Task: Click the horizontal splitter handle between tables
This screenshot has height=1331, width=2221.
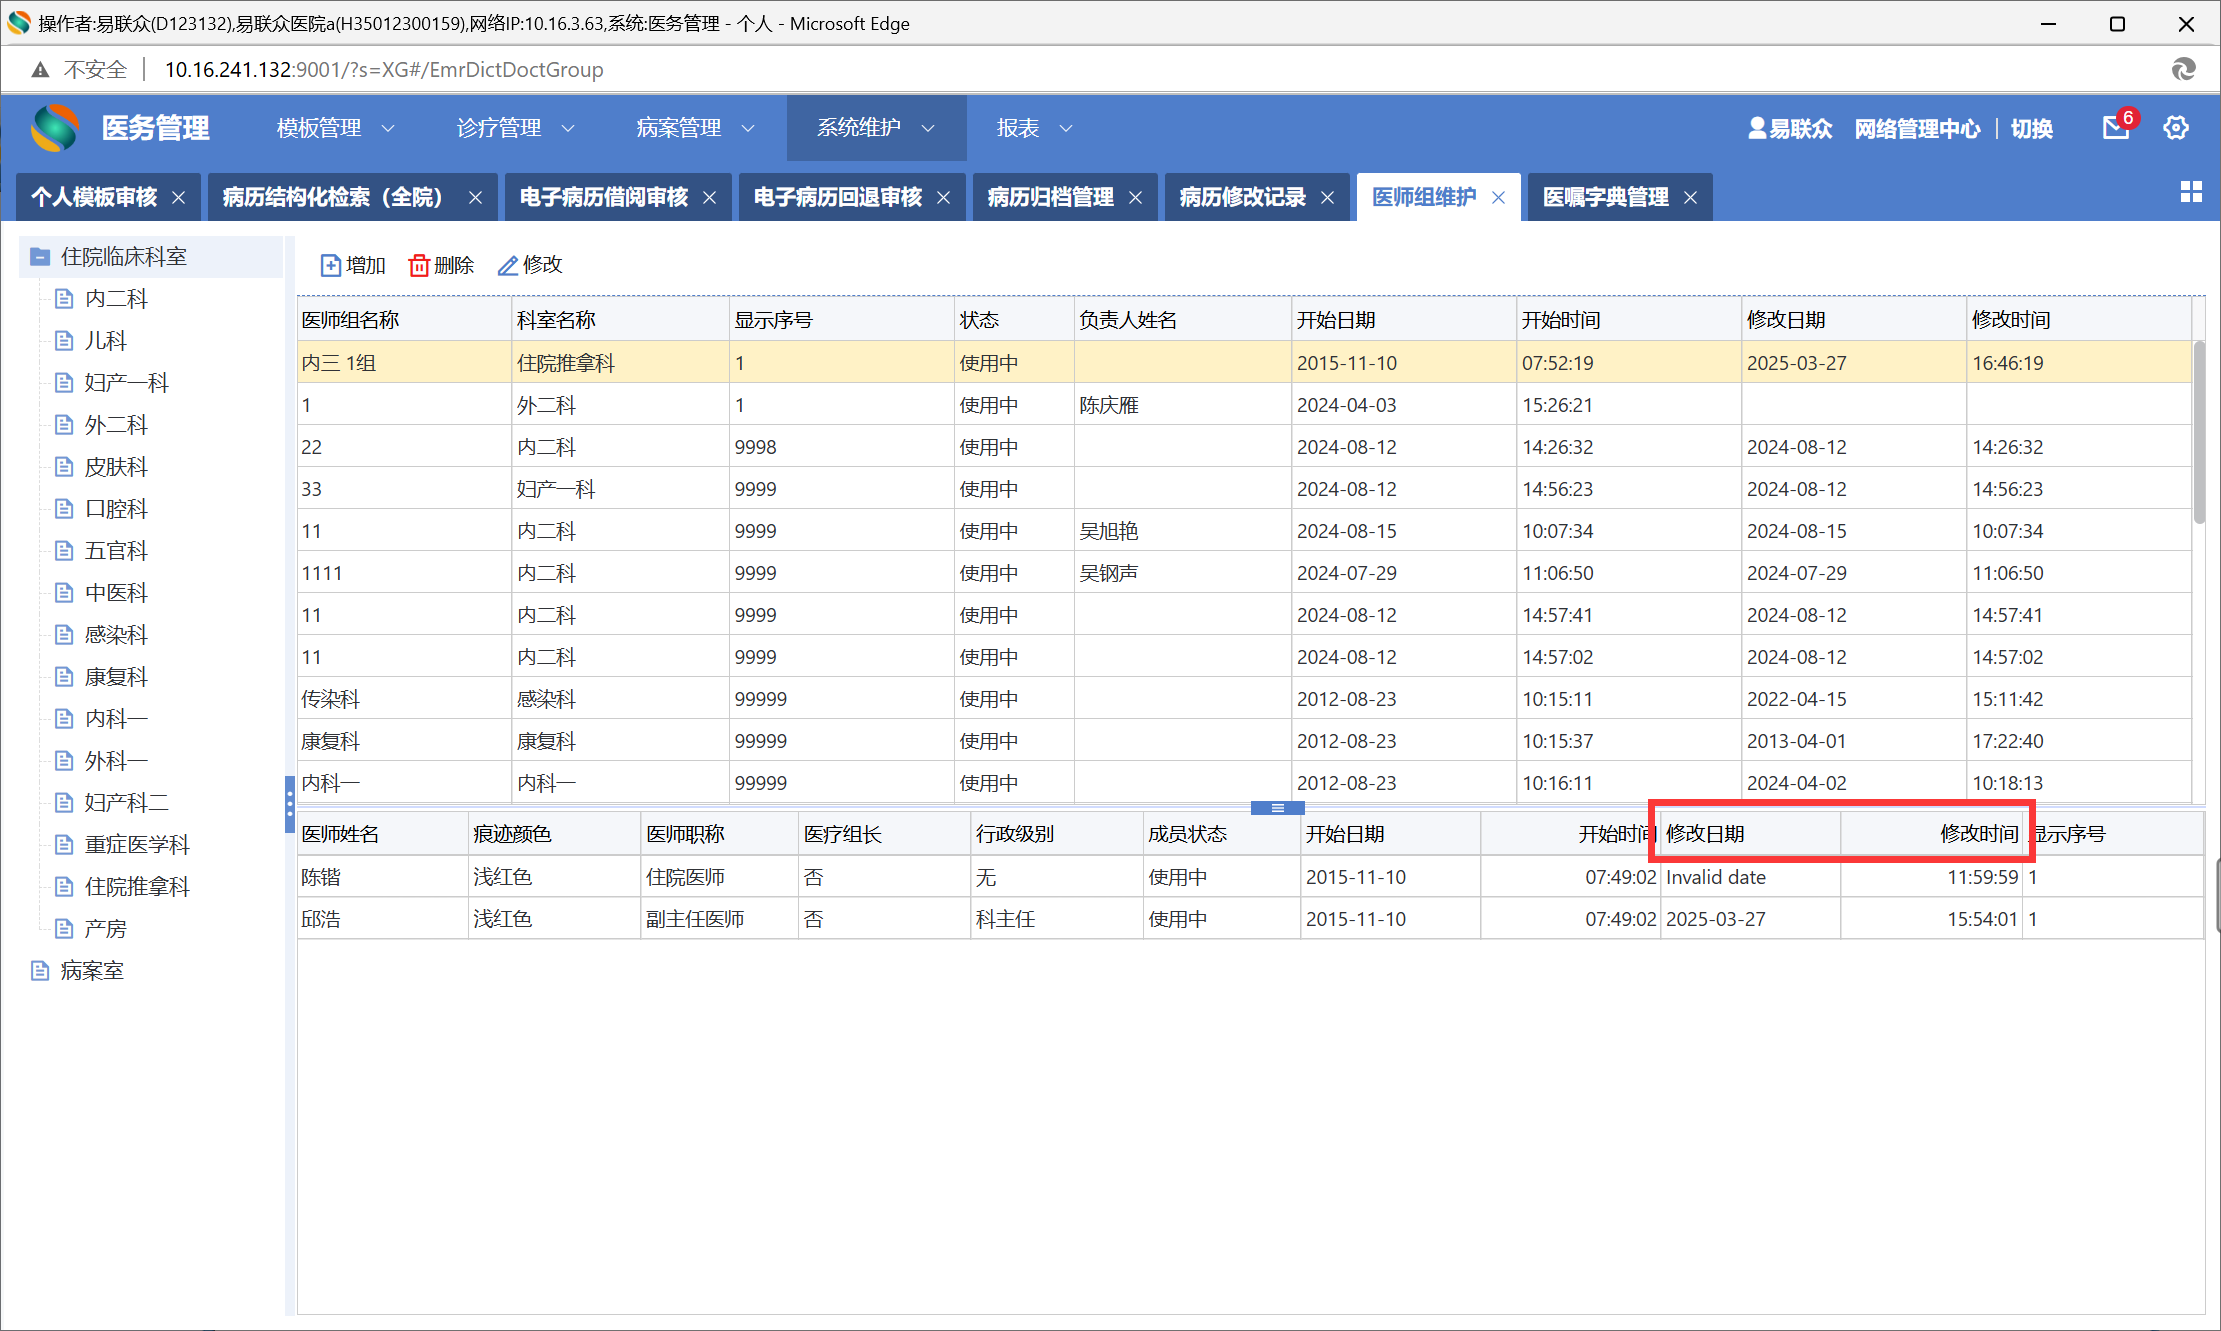Action: coord(1277,808)
